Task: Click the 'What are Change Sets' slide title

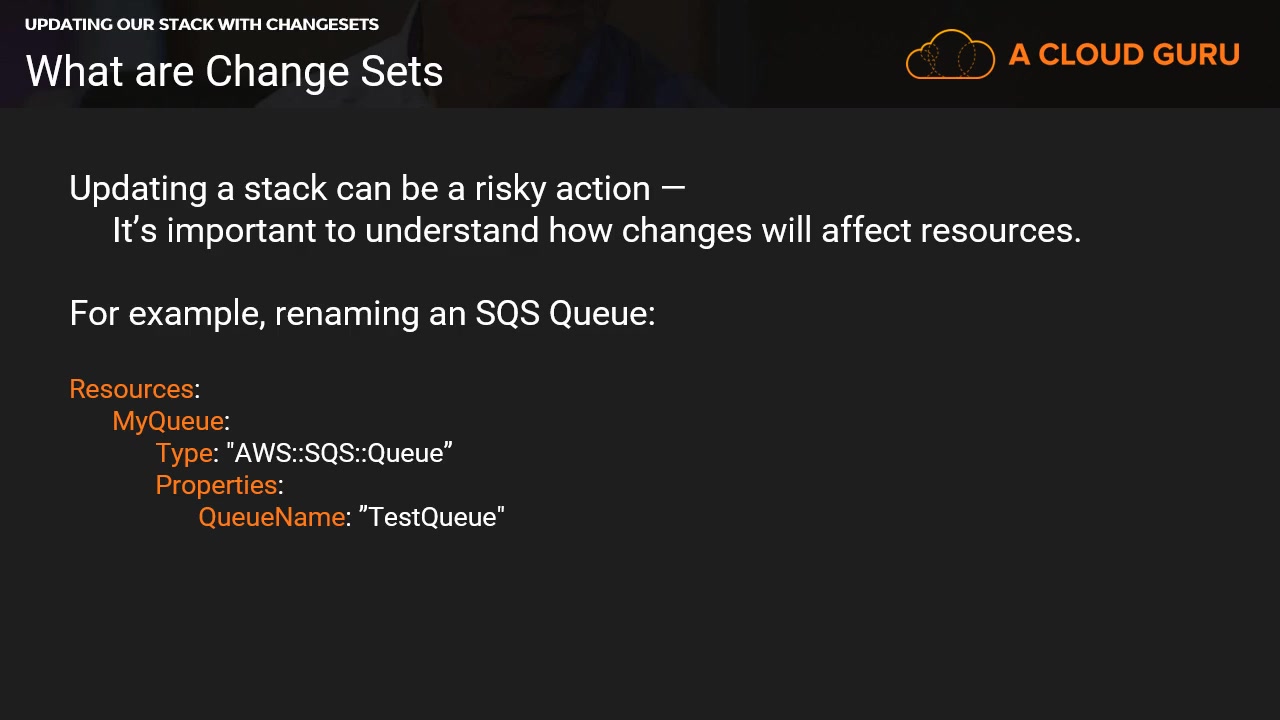Action: (234, 72)
